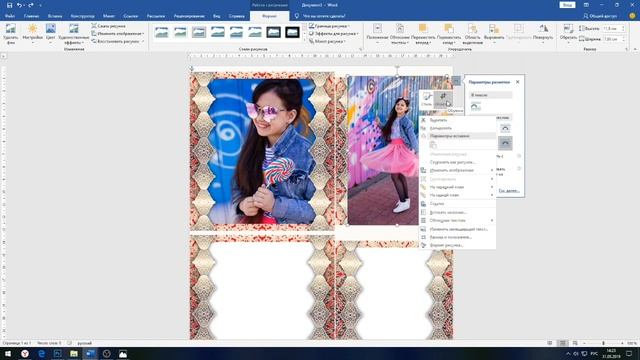Close the Layout Options (Параметры разметки) panel

518,82
